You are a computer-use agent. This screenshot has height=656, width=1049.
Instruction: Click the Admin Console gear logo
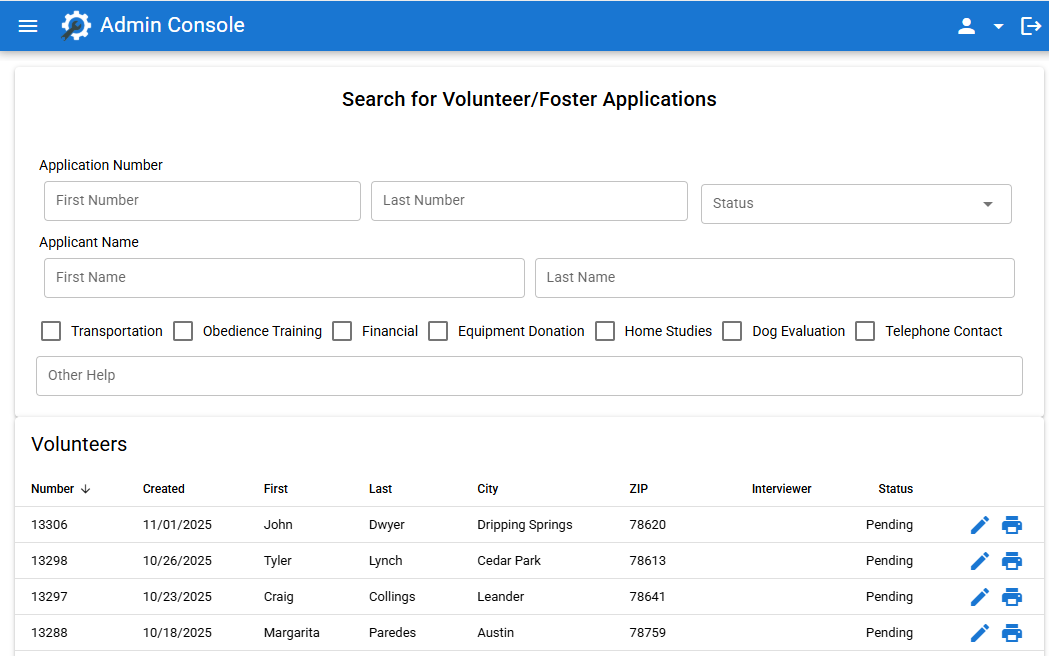(x=75, y=25)
